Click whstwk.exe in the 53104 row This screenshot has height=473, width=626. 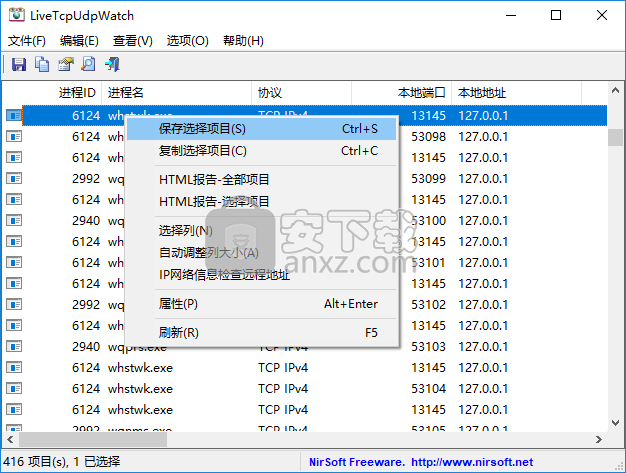tap(140, 388)
